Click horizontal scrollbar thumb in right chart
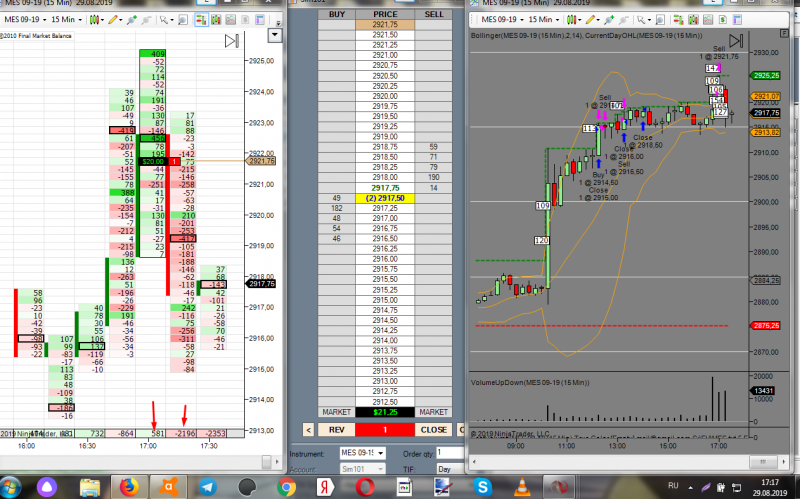The height and width of the screenshot is (499, 800). point(763,461)
